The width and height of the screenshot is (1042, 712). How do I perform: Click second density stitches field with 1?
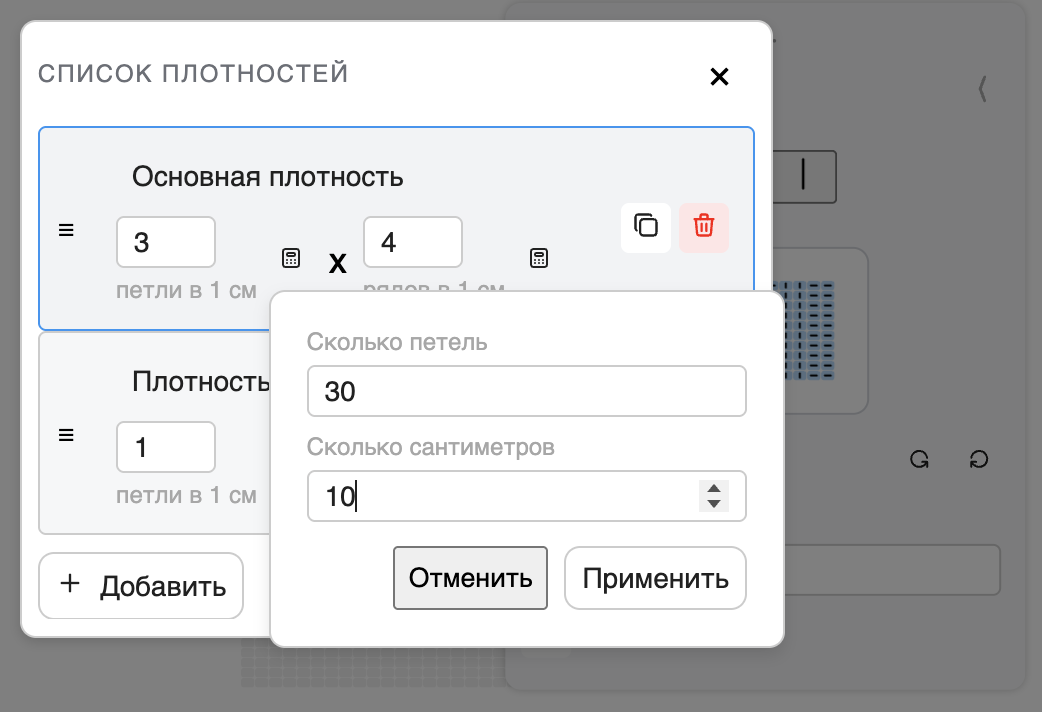point(166,447)
